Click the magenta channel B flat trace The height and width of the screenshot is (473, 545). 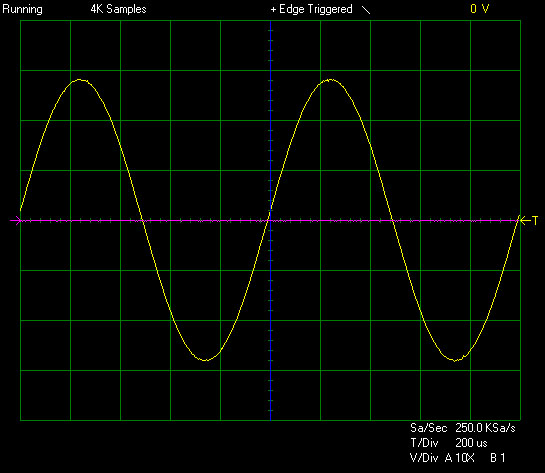[209, 220]
